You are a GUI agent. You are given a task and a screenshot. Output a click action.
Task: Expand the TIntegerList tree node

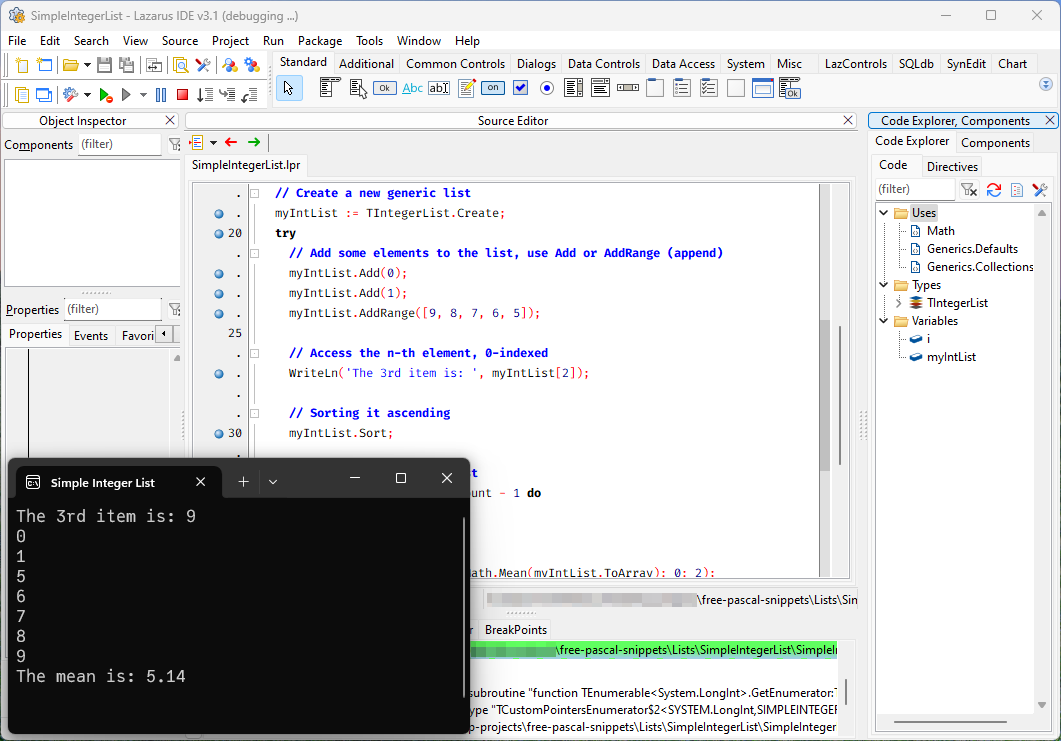(x=898, y=303)
